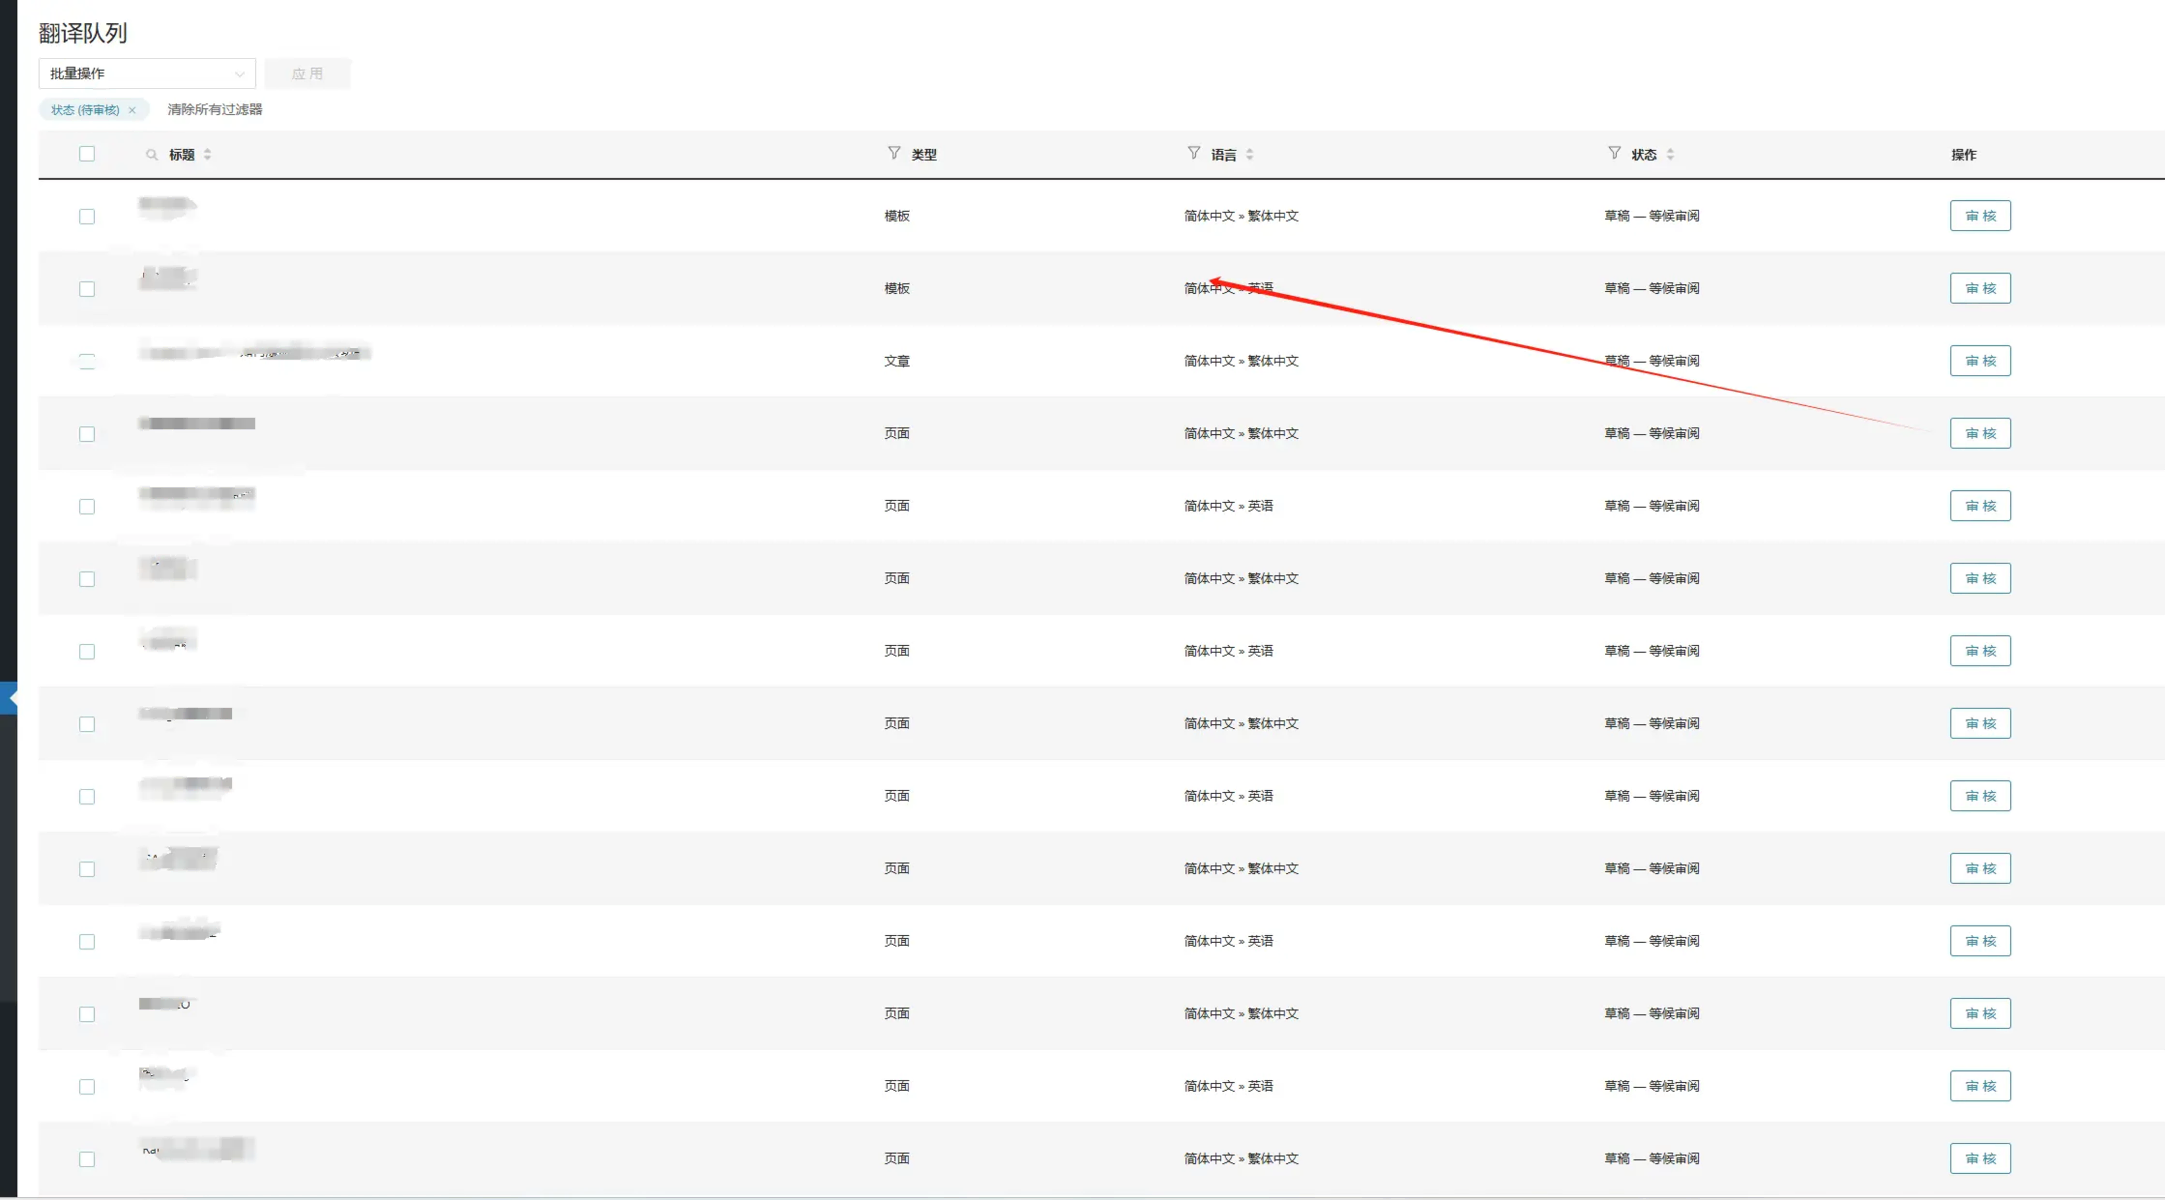Click 审核 for the 模板 英语 row
Screen dimensions: 2165x1200
coord(1980,288)
